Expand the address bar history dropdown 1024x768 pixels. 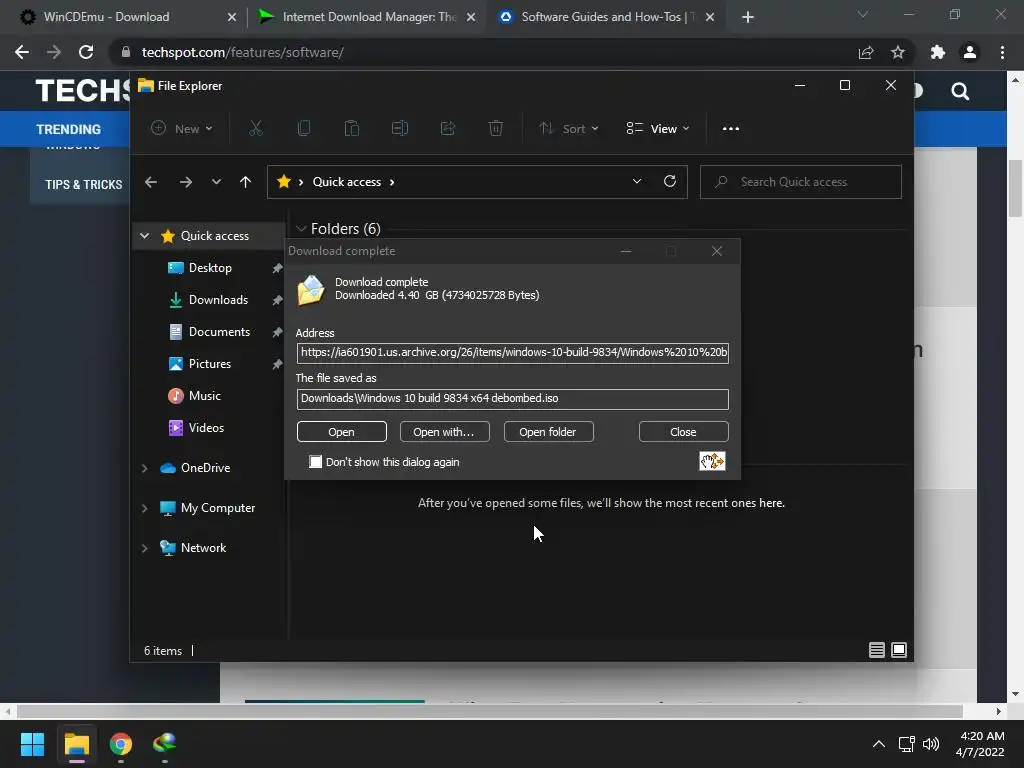637,182
